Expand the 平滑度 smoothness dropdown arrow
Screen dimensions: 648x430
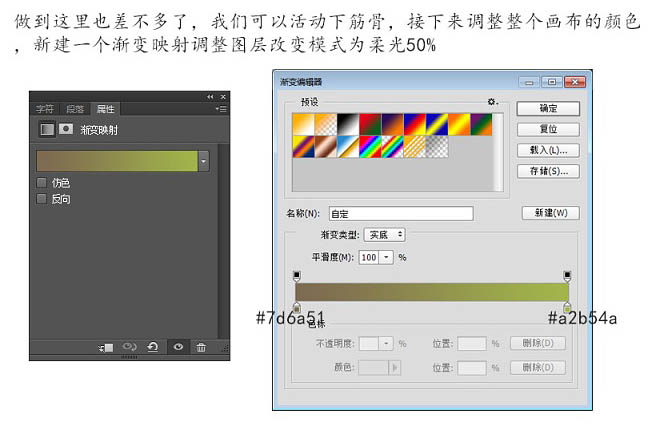pyautogui.click(x=386, y=257)
